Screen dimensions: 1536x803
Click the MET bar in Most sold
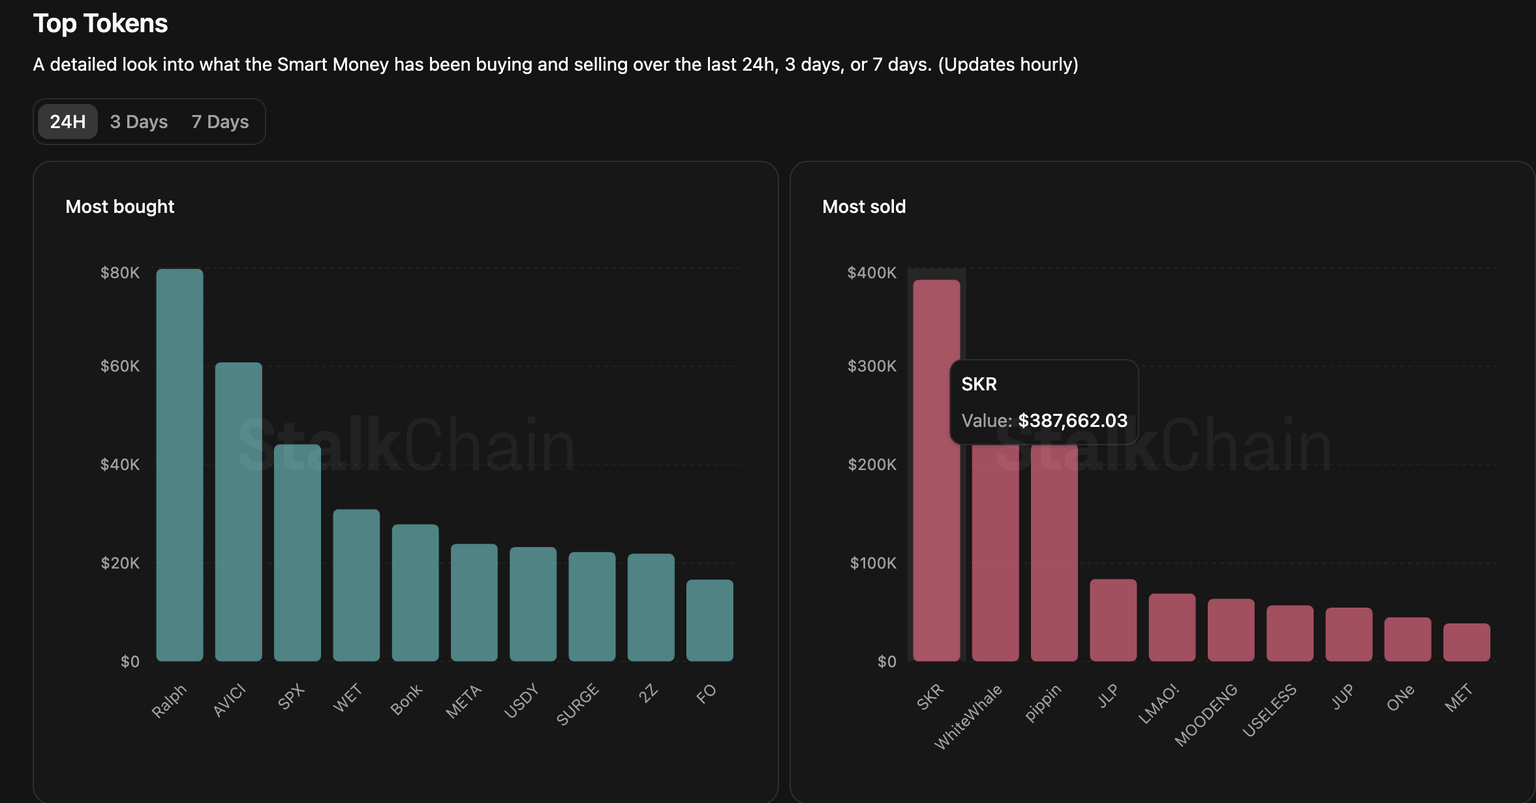click(1467, 643)
